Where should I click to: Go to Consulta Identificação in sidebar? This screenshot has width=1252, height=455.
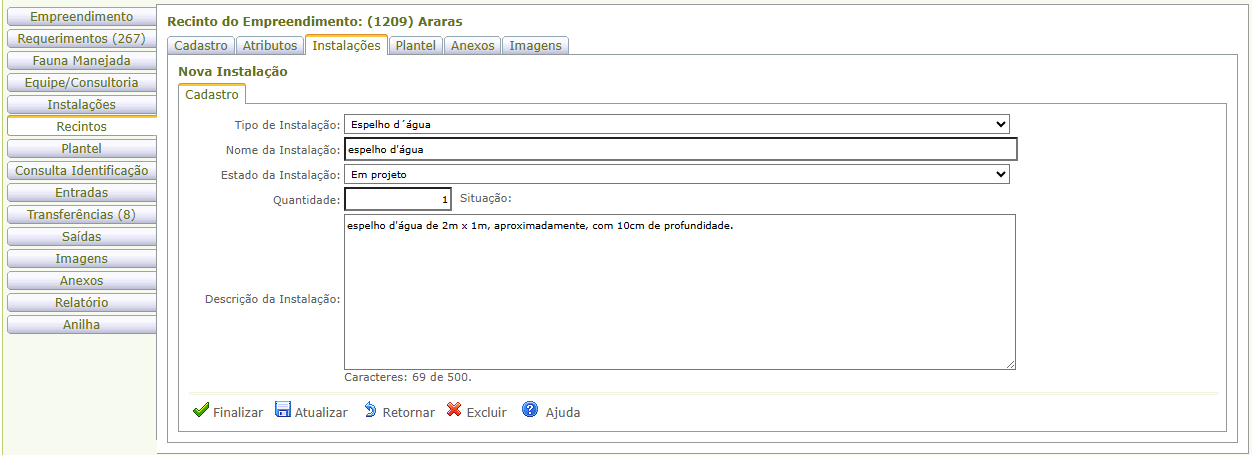tap(81, 171)
